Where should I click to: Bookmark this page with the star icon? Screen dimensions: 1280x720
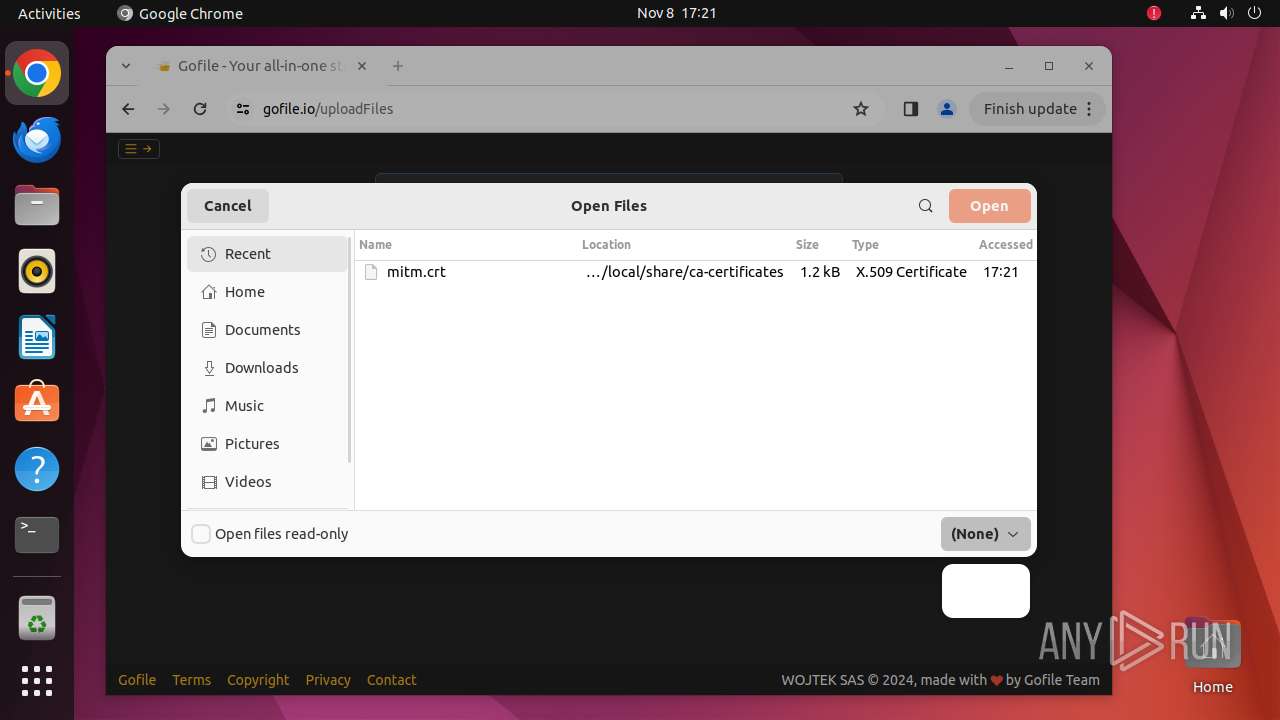tap(861, 109)
